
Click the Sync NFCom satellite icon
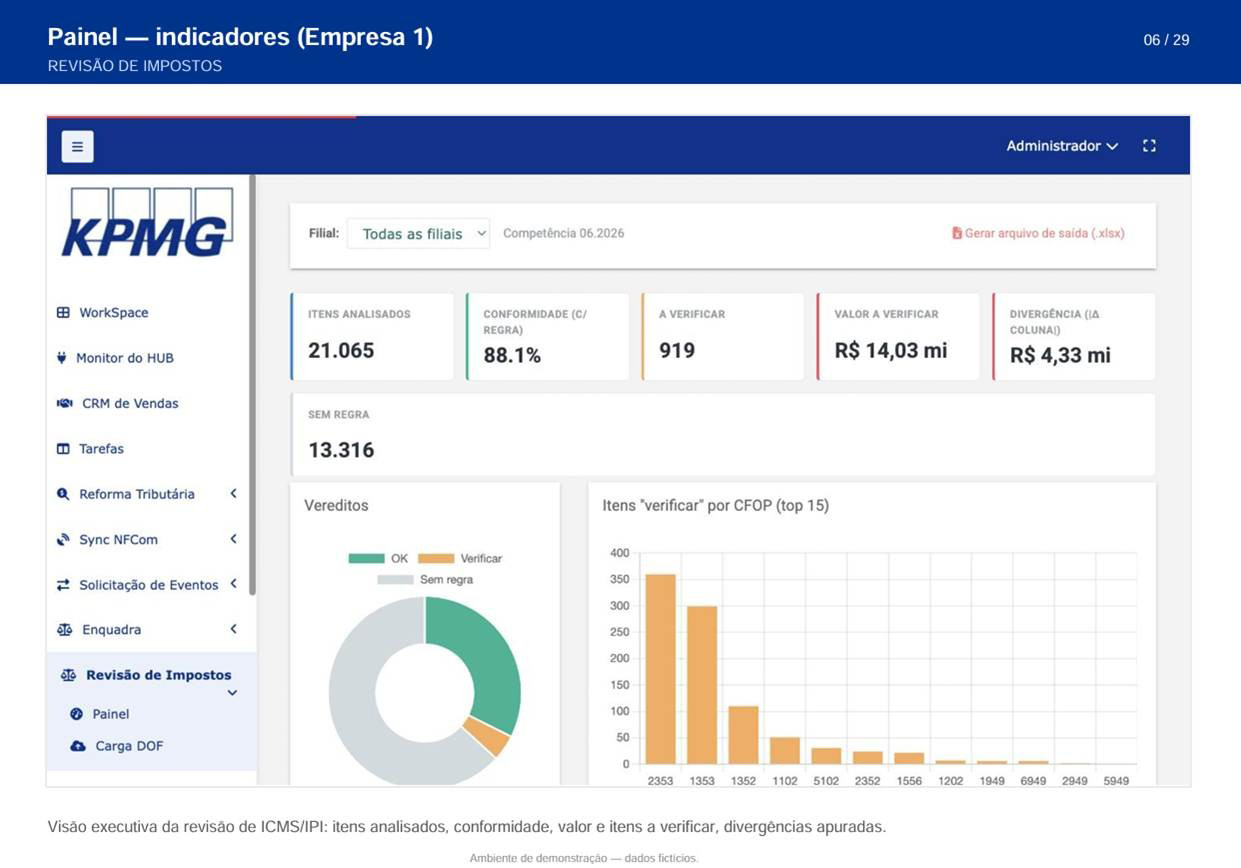(63, 540)
